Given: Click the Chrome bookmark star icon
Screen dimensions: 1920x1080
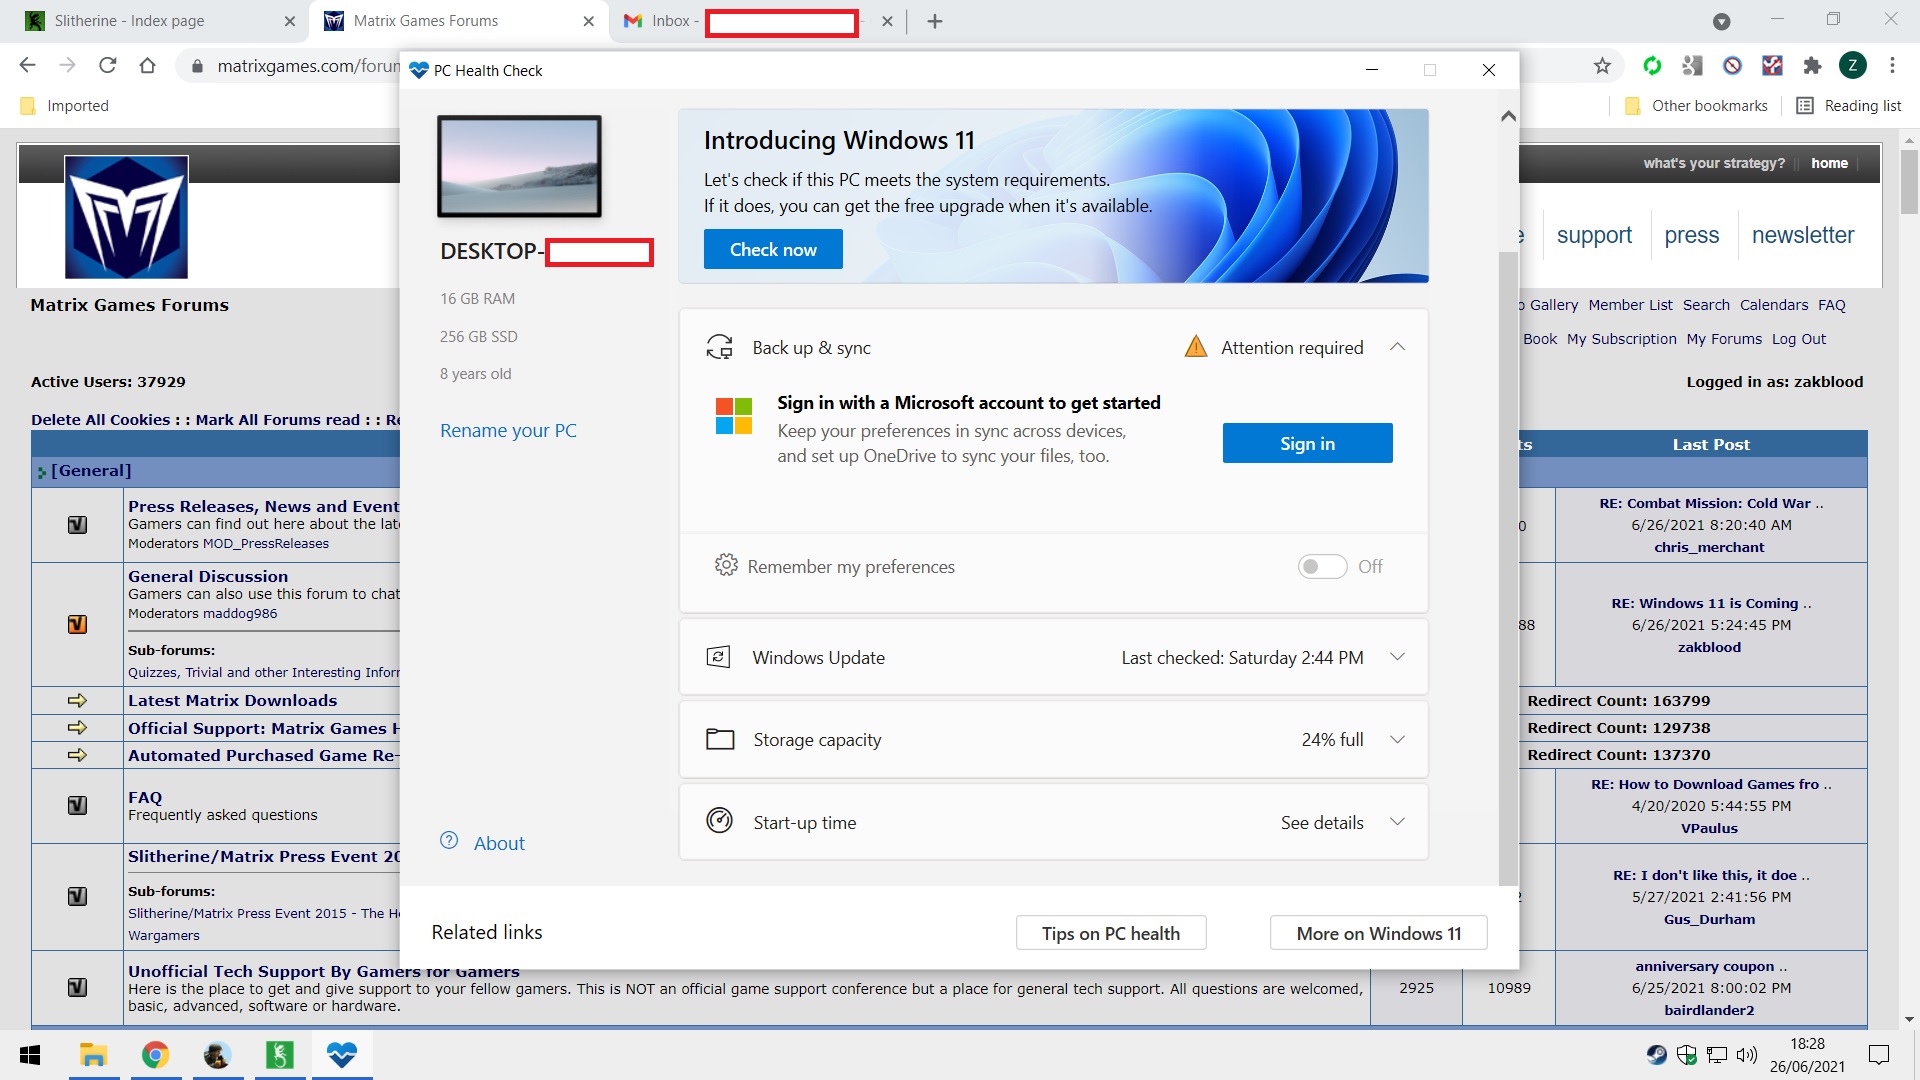Looking at the screenshot, I should point(1602,66).
